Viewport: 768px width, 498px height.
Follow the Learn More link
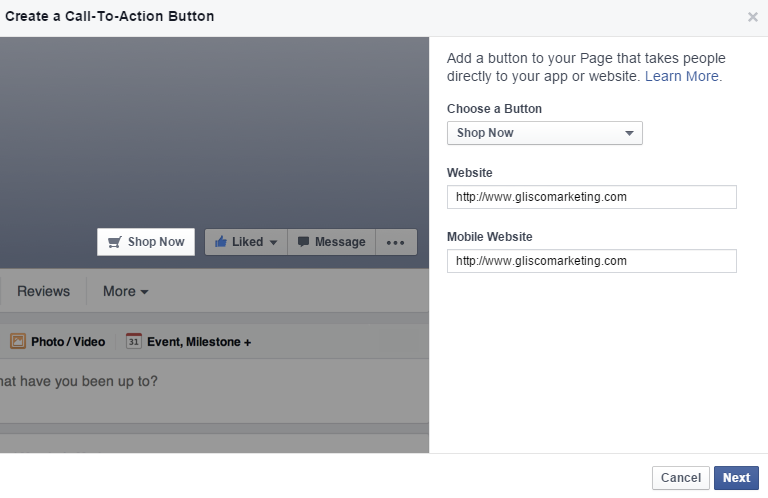681,76
